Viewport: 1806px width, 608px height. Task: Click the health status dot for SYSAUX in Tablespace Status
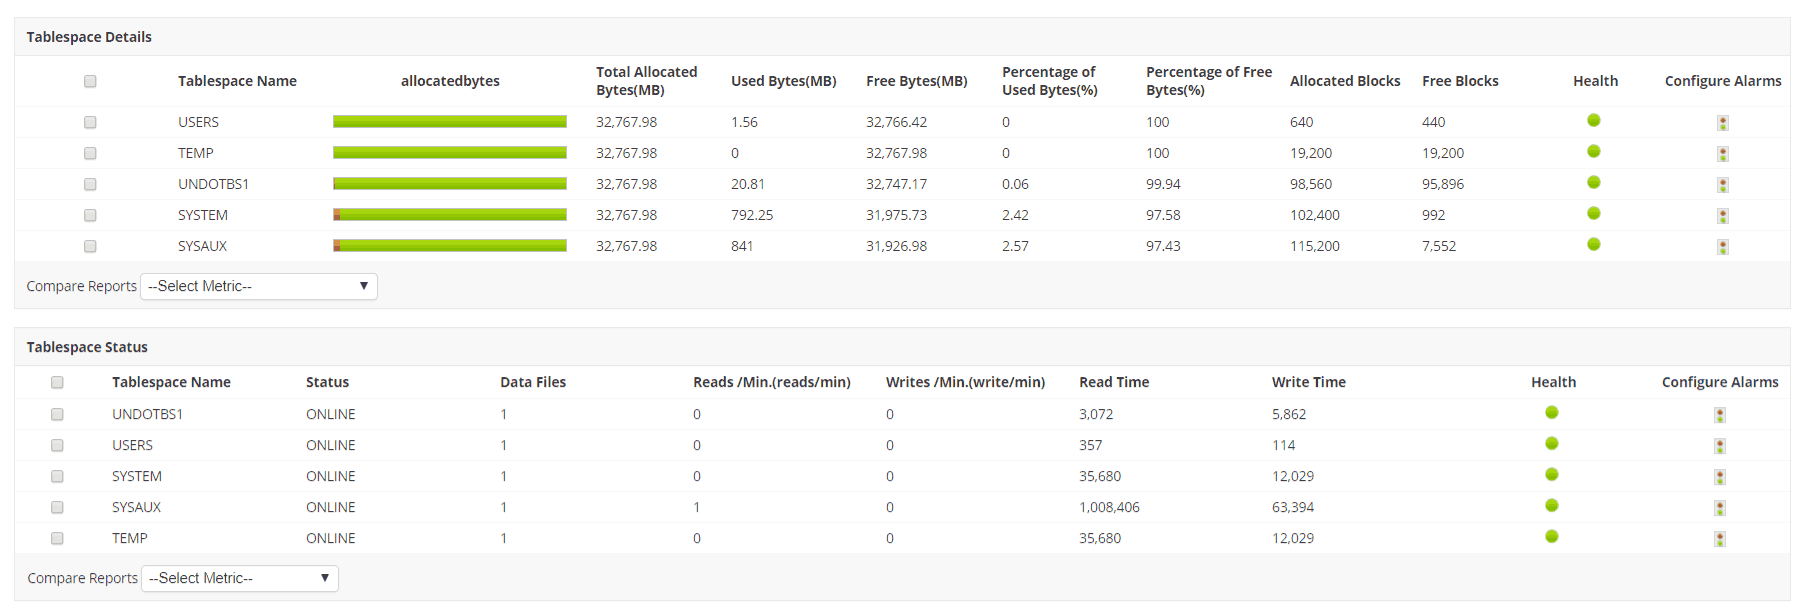(1552, 506)
